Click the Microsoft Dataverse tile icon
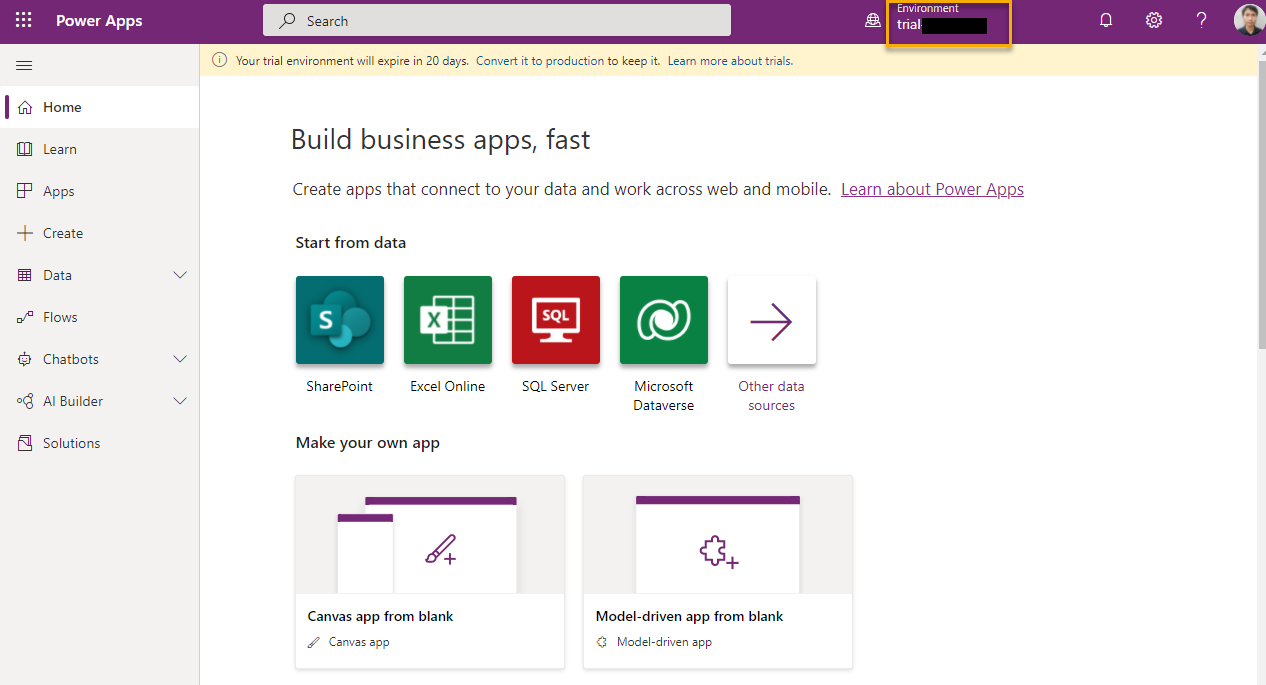Viewport: 1266px width, 685px height. click(x=664, y=320)
